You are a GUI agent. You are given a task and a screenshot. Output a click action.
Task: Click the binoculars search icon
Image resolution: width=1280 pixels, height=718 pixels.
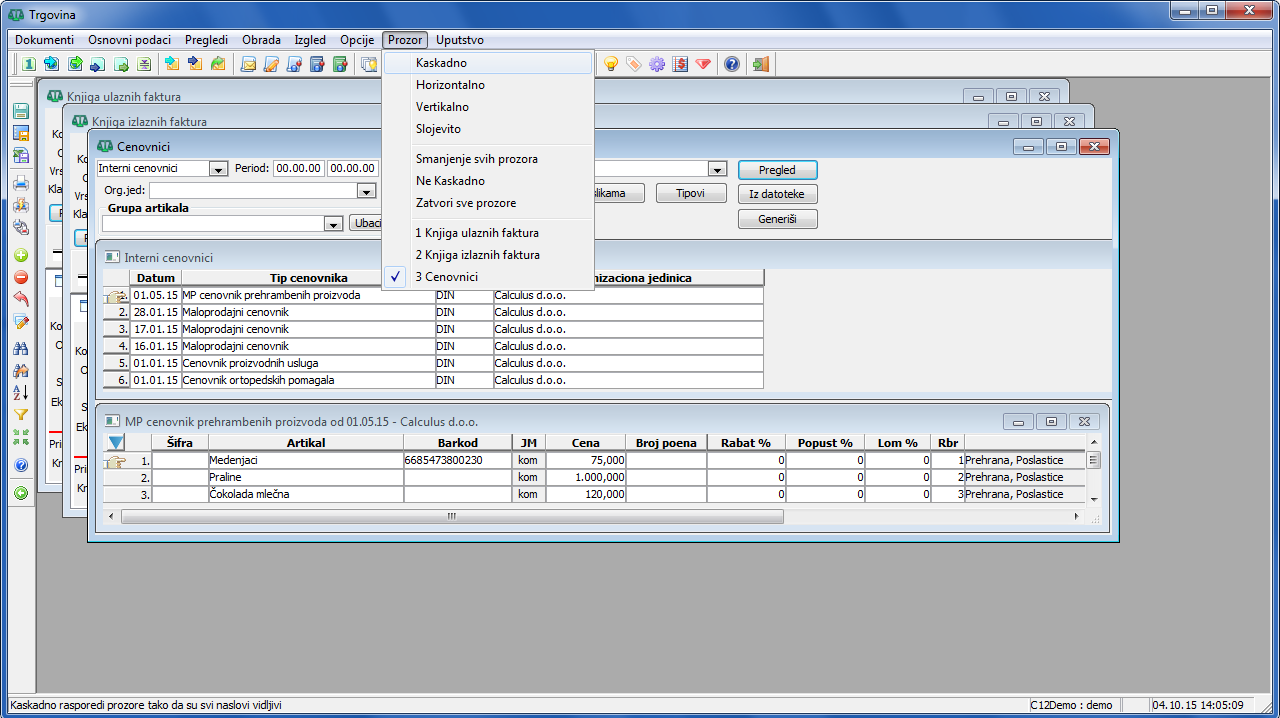click(x=21, y=349)
